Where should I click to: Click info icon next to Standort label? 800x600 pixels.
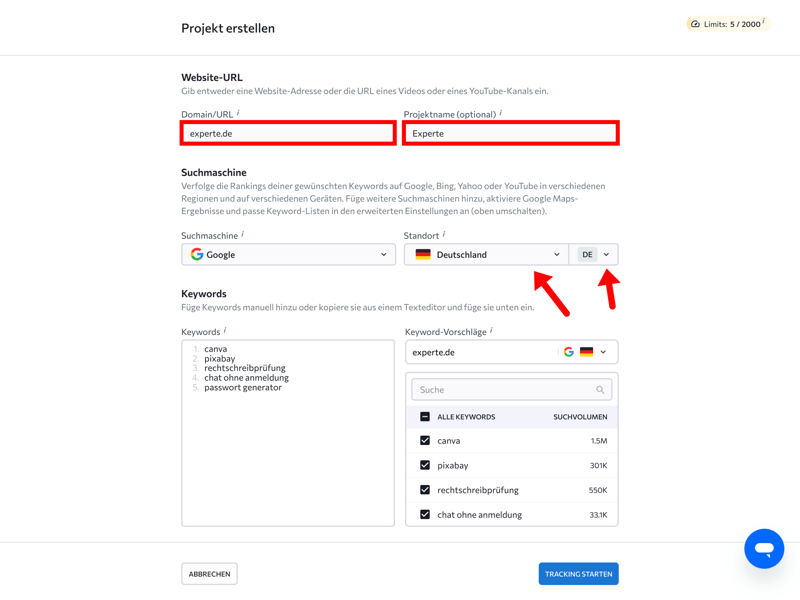(444, 234)
